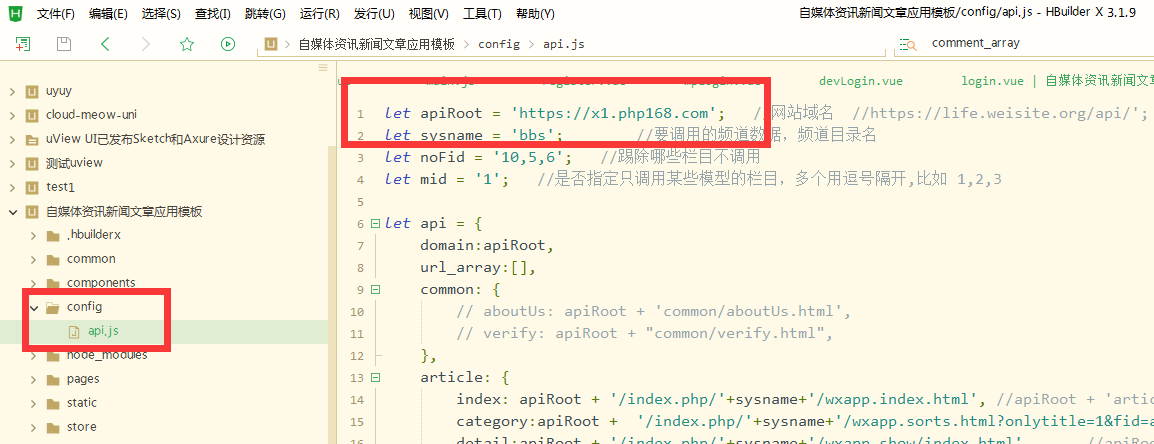1154x444 pixels.
Task: Expand the uyuy project folder
Action: [13, 91]
